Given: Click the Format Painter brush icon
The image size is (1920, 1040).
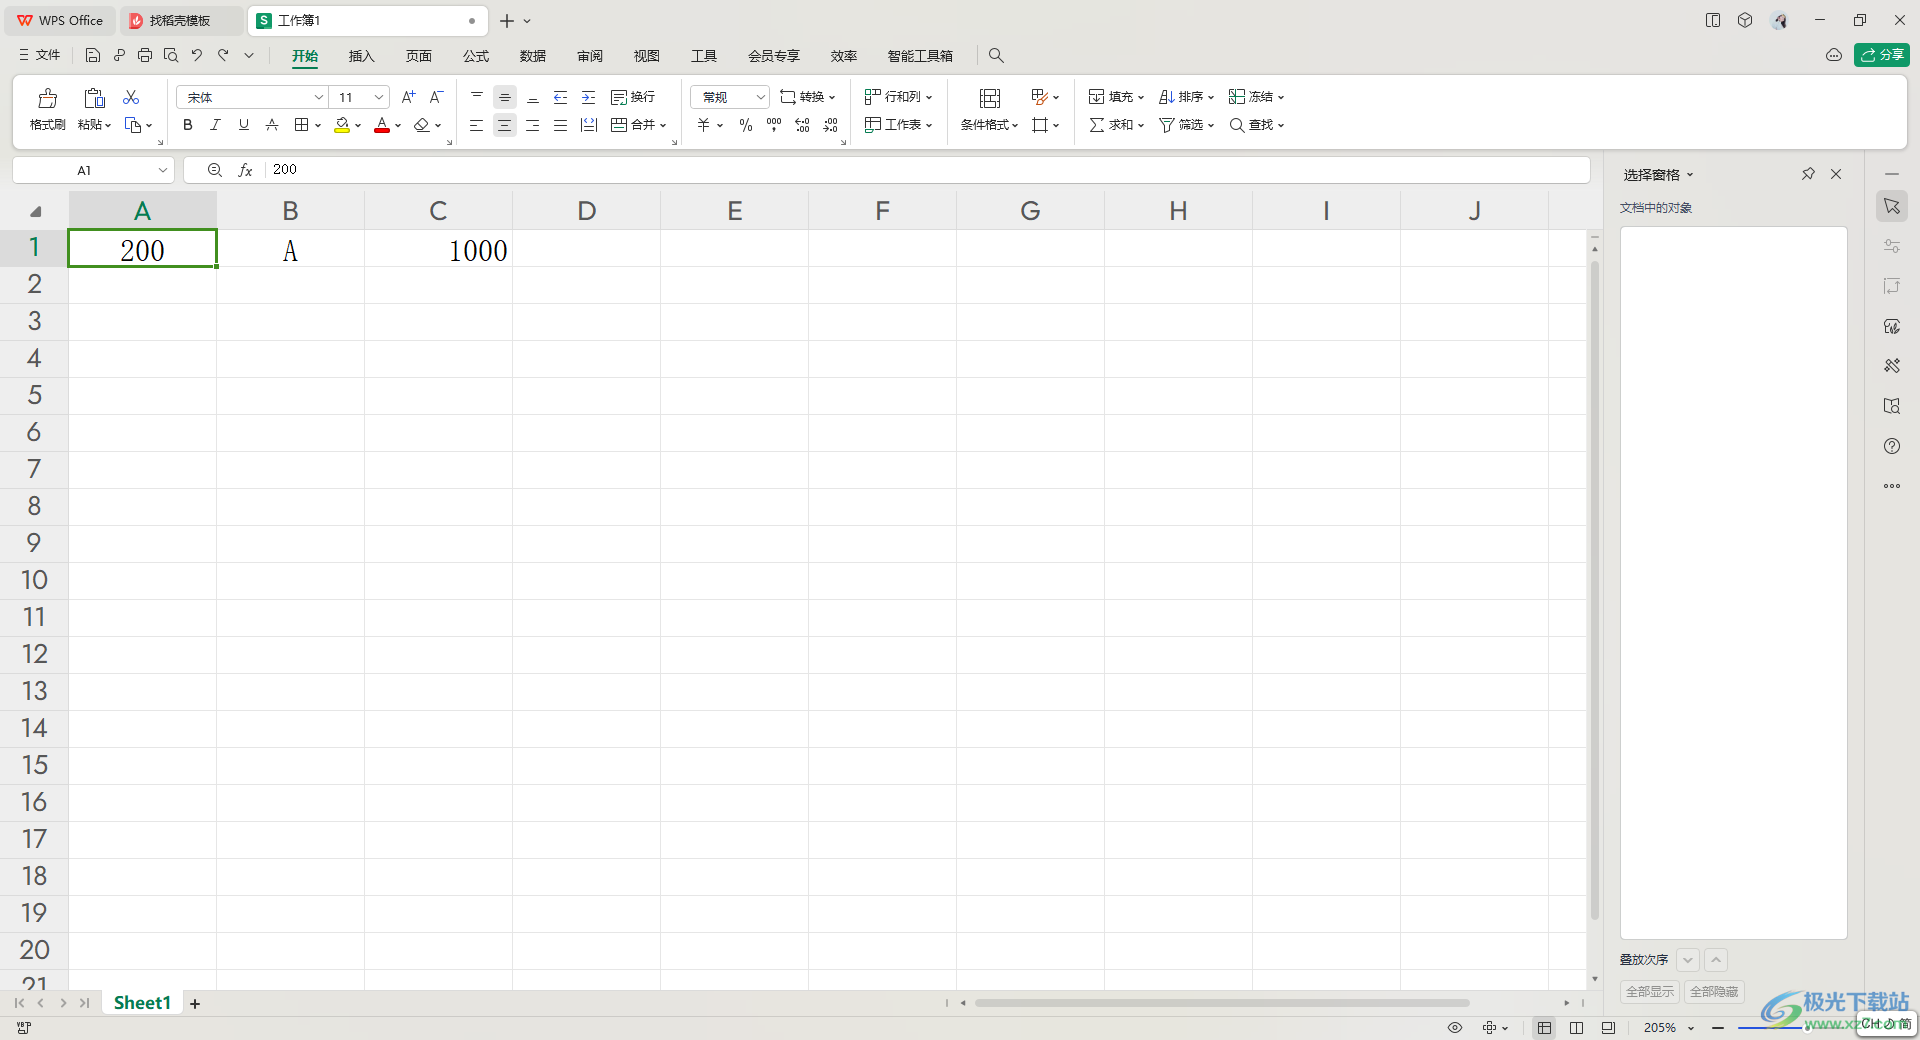Looking at the screenshot, I should (x=47, y=98).
